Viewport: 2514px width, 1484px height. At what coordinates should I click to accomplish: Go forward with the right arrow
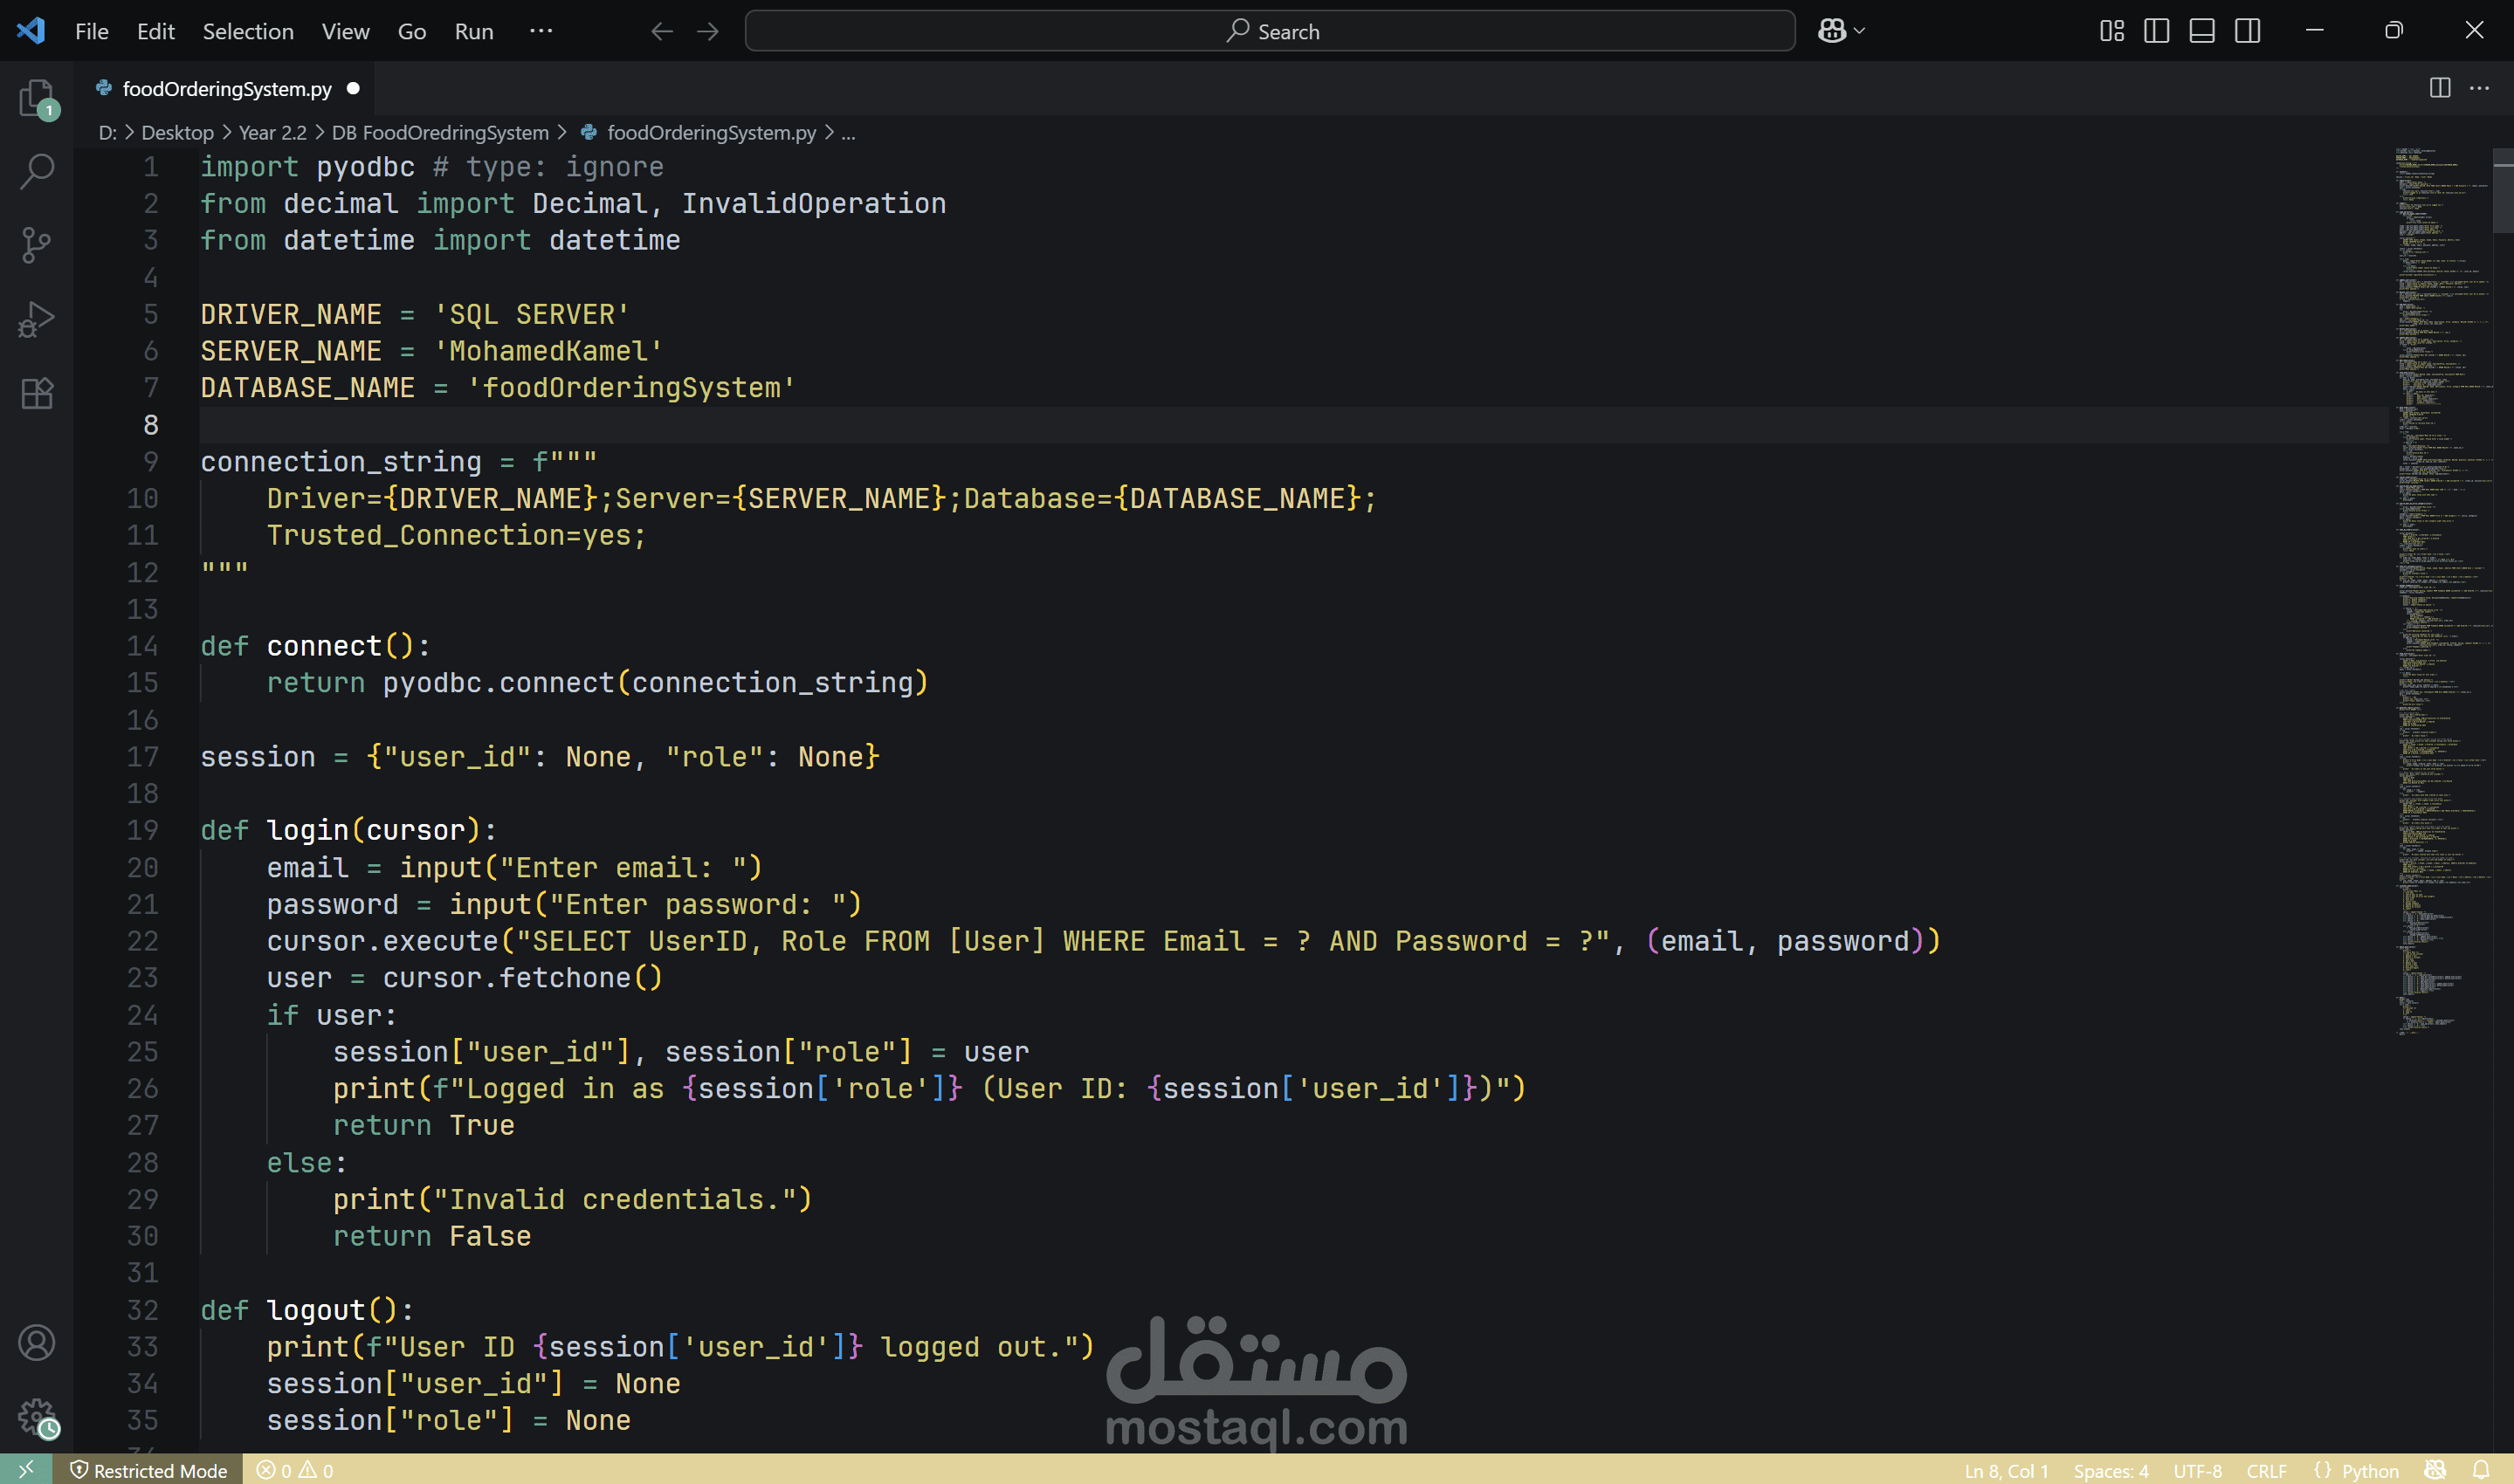[x=708, y=31]
